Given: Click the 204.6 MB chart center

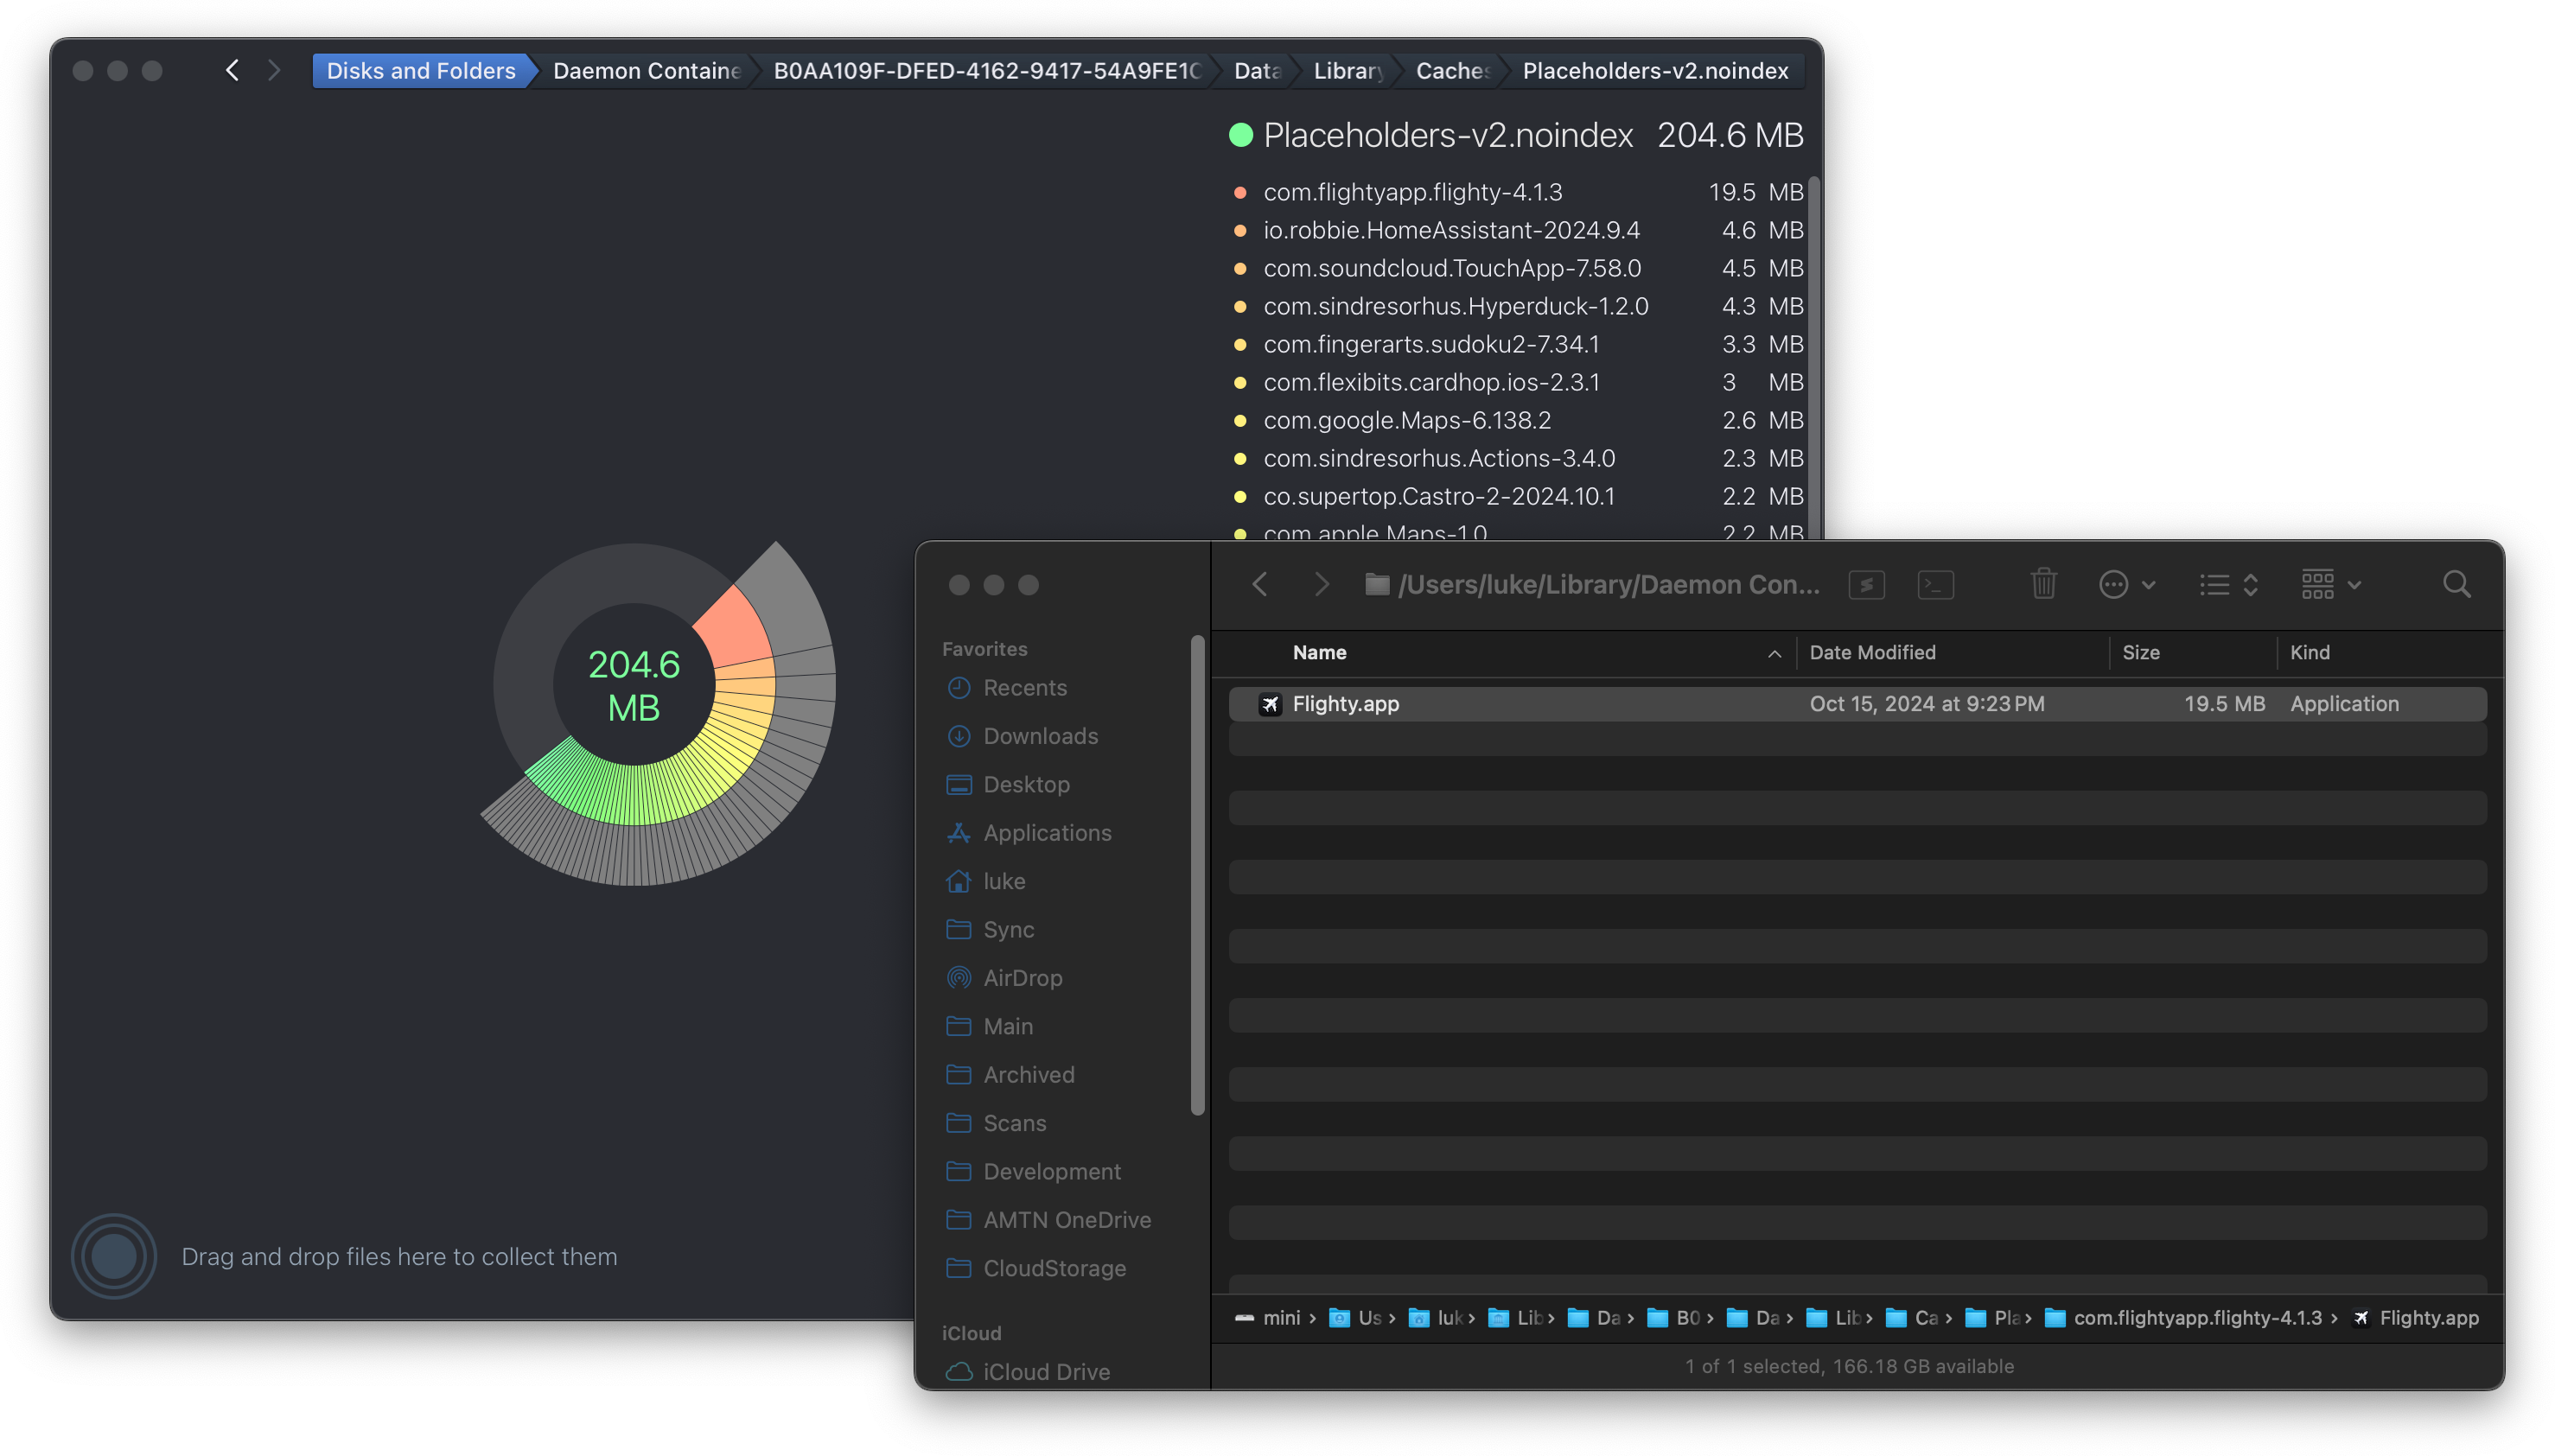Looking at the screenshot, I should pos(634,685).
